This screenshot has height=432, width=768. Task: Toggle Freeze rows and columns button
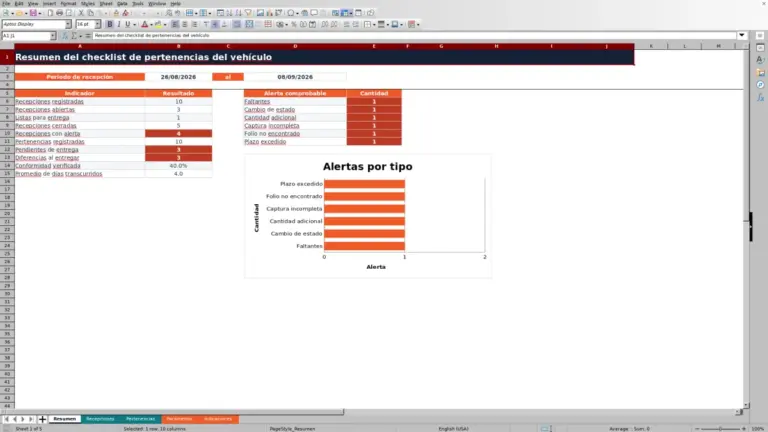345,13
